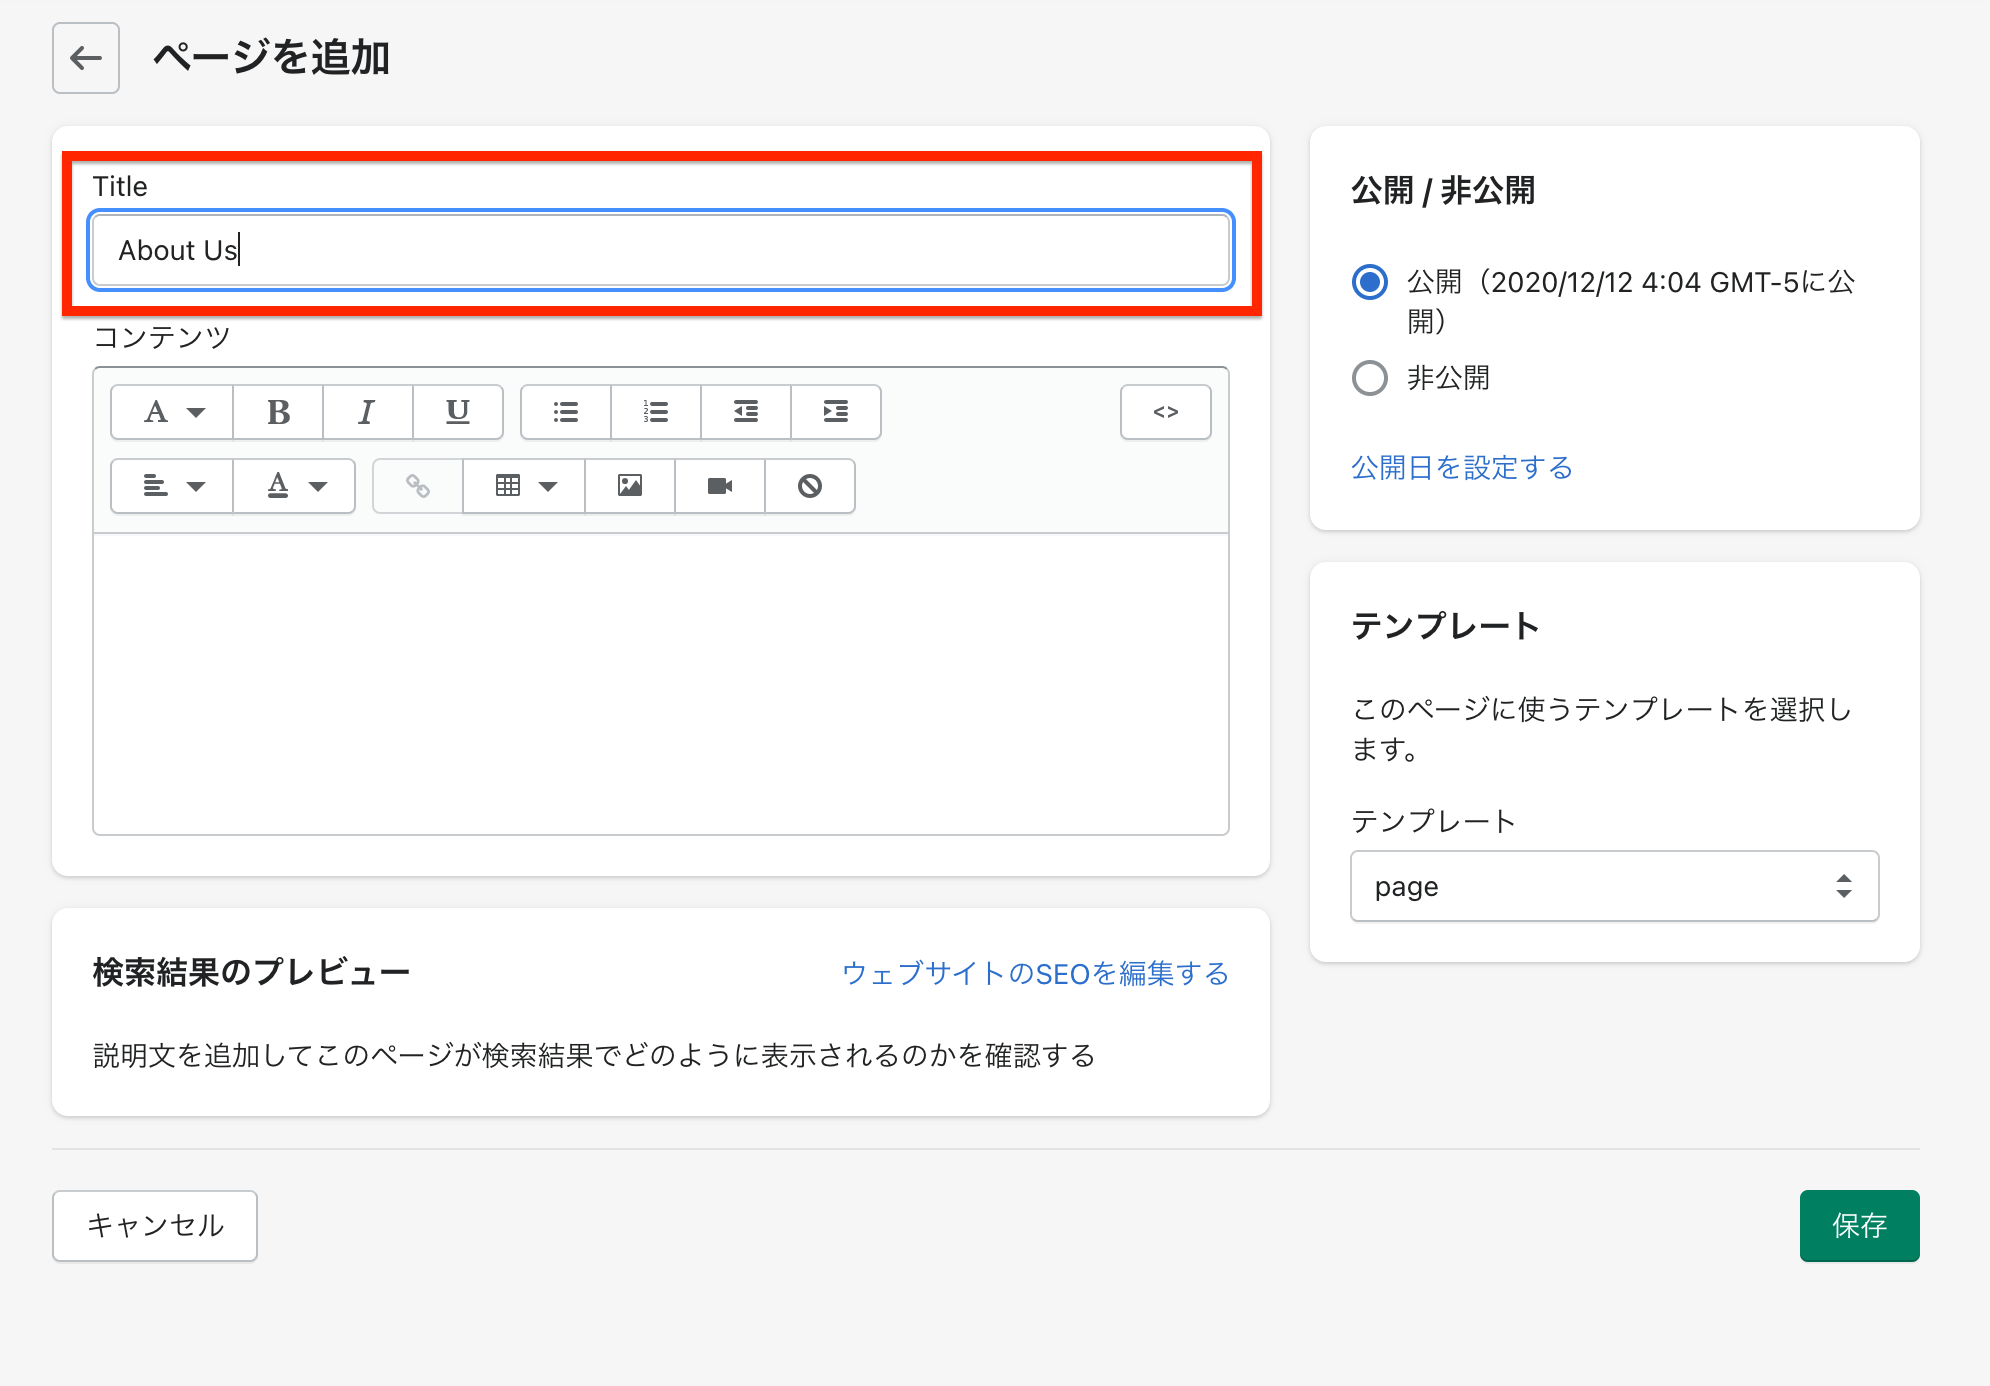Click the Bold formatting icon
The width and height of the screenshot is (1990, 1386).
click(278, 412)
